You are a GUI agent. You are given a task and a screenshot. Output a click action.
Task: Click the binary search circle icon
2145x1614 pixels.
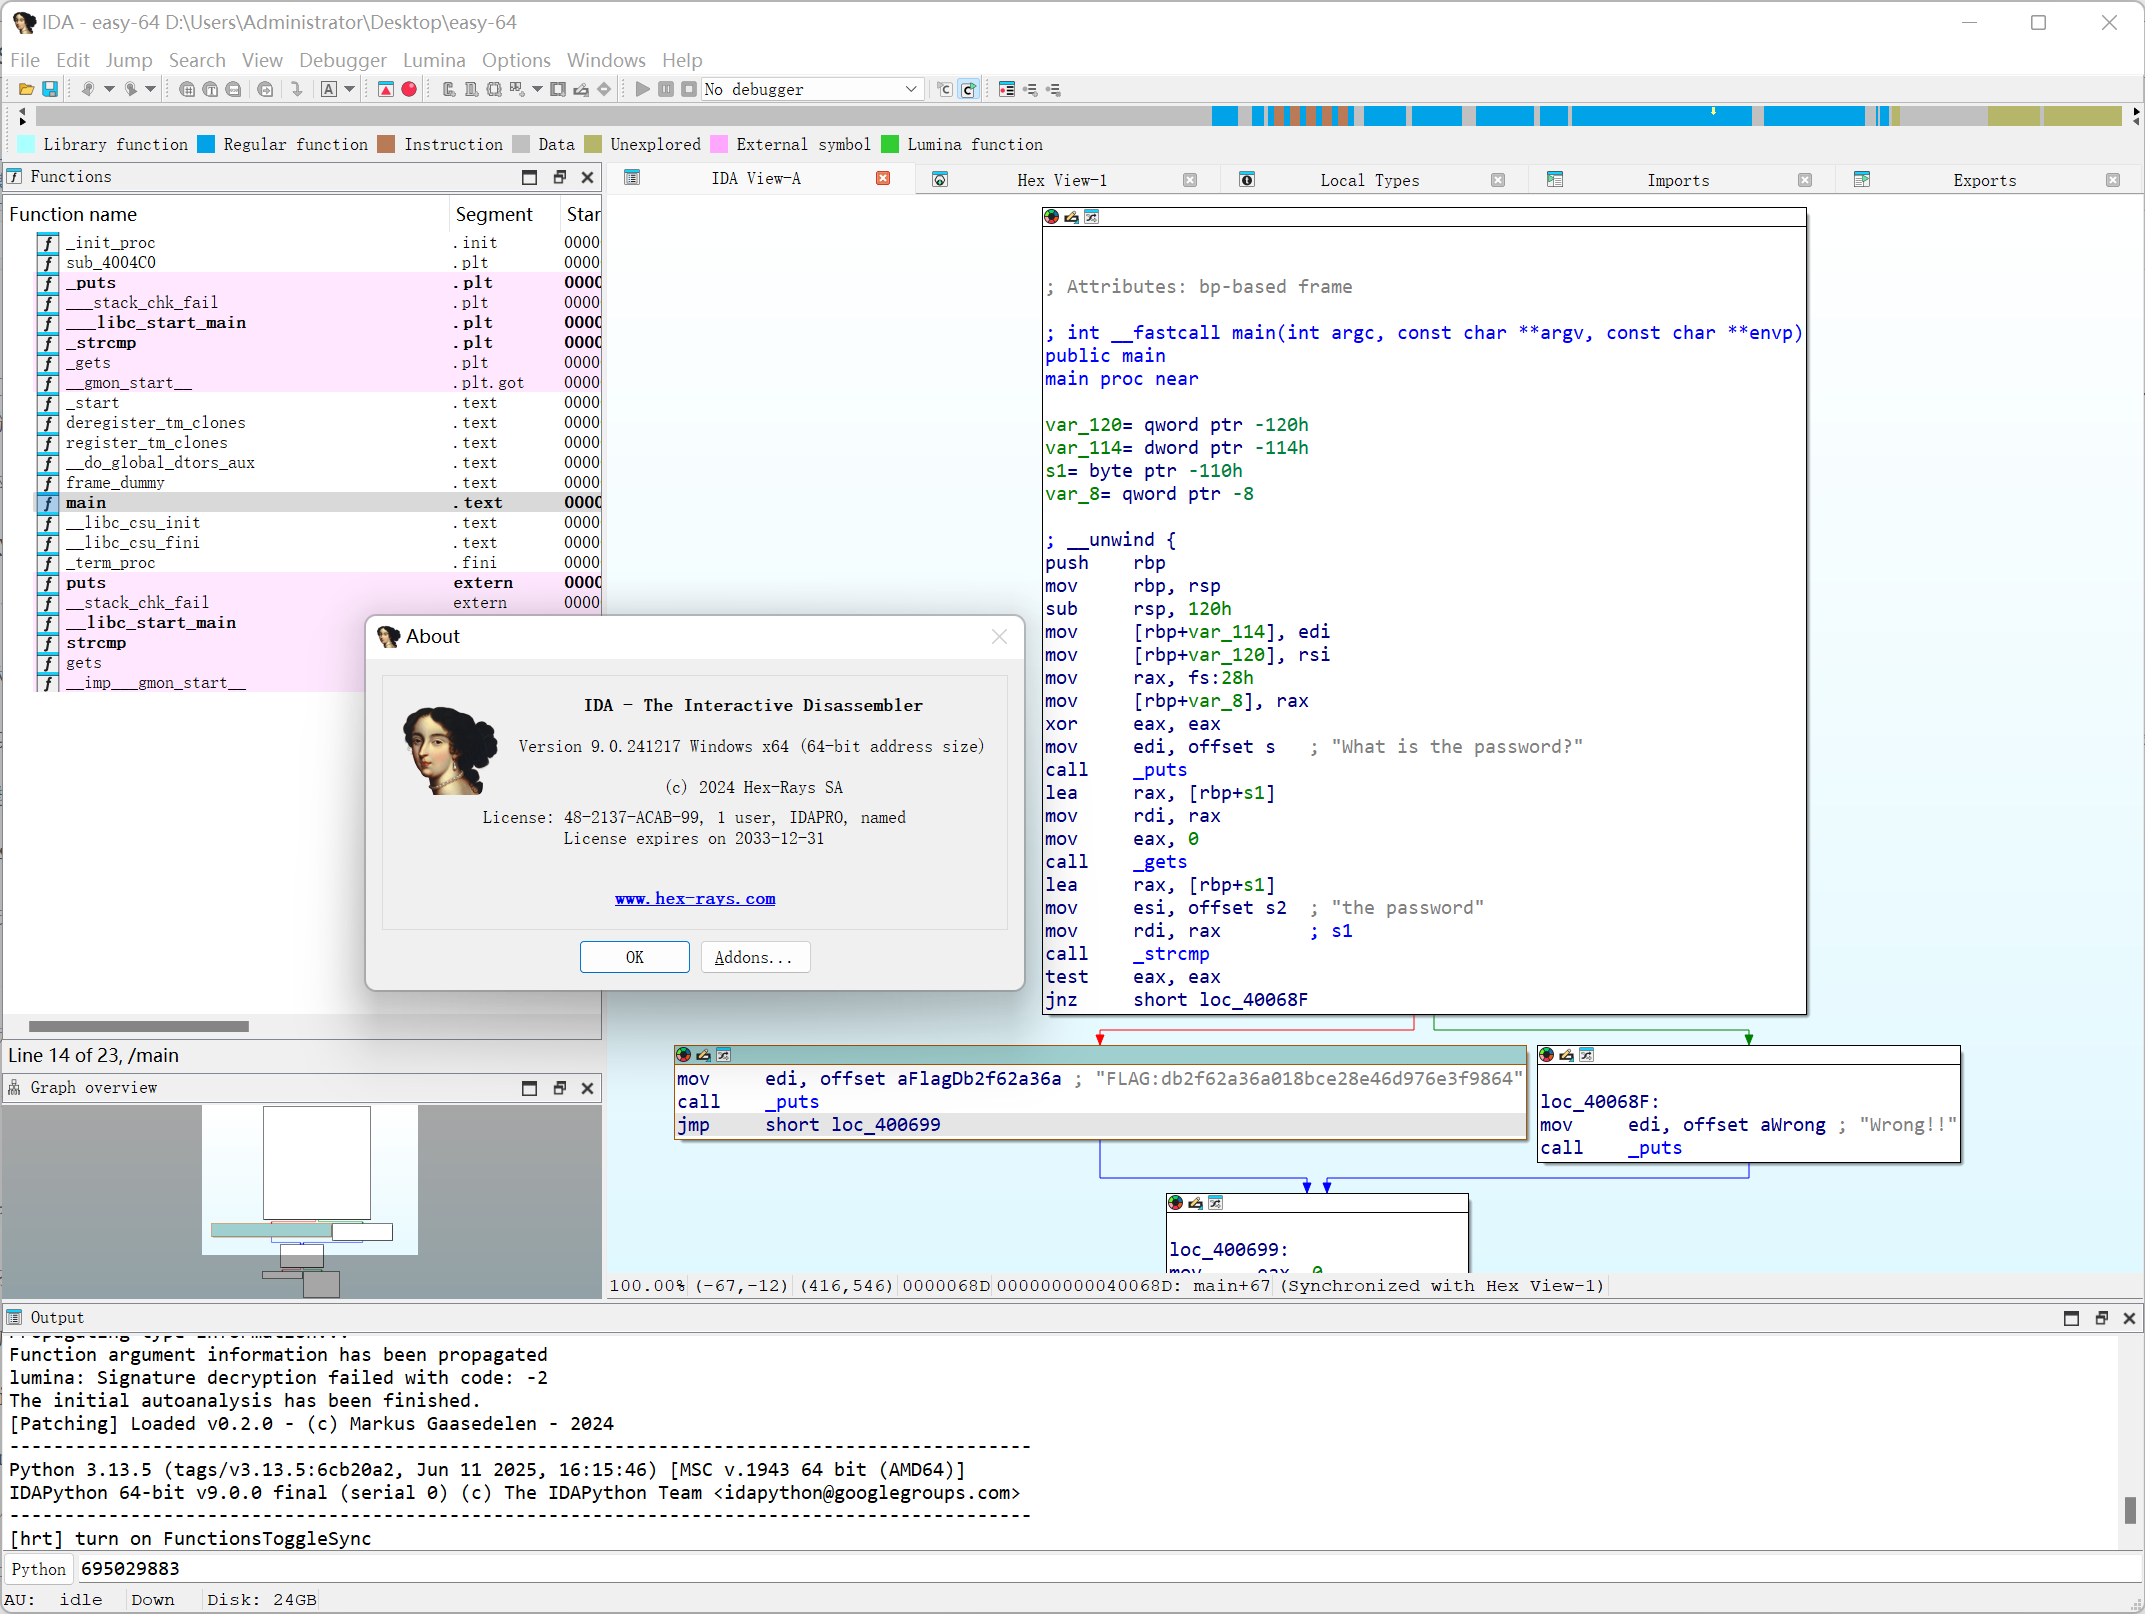click(x=233, y=89)
